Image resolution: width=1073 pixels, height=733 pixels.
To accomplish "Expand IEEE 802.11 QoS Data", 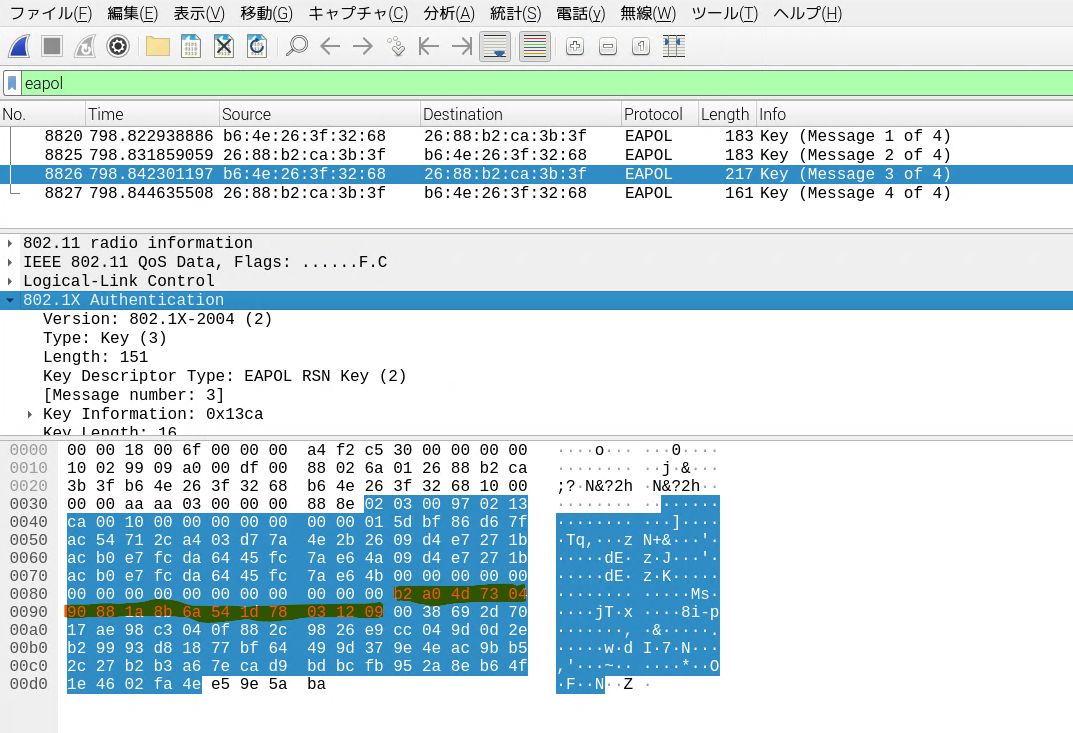I will tap(10, 262).
